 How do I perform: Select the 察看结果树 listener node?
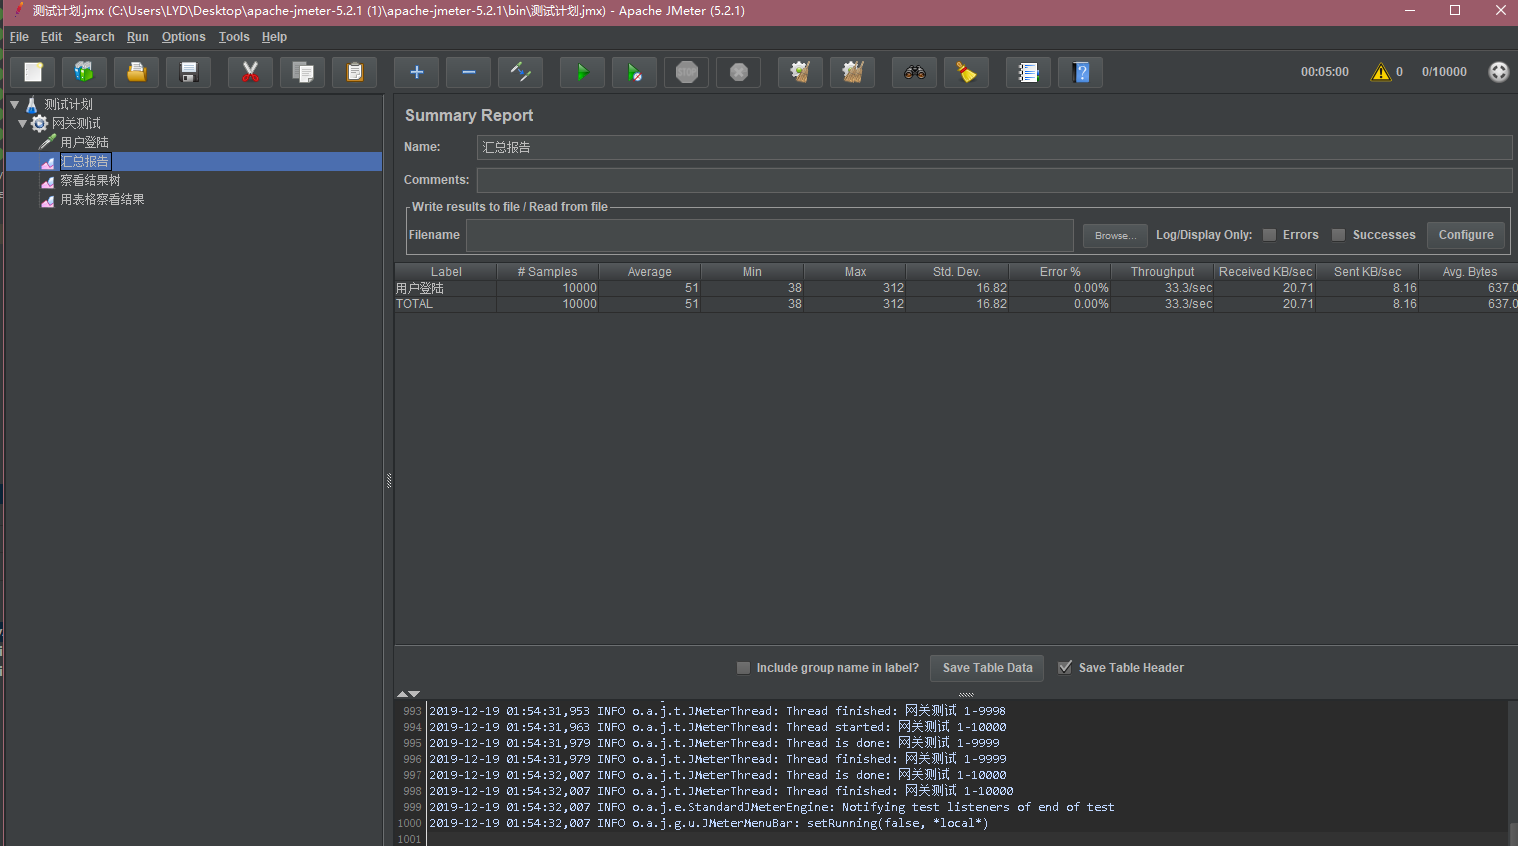point(90,180)
